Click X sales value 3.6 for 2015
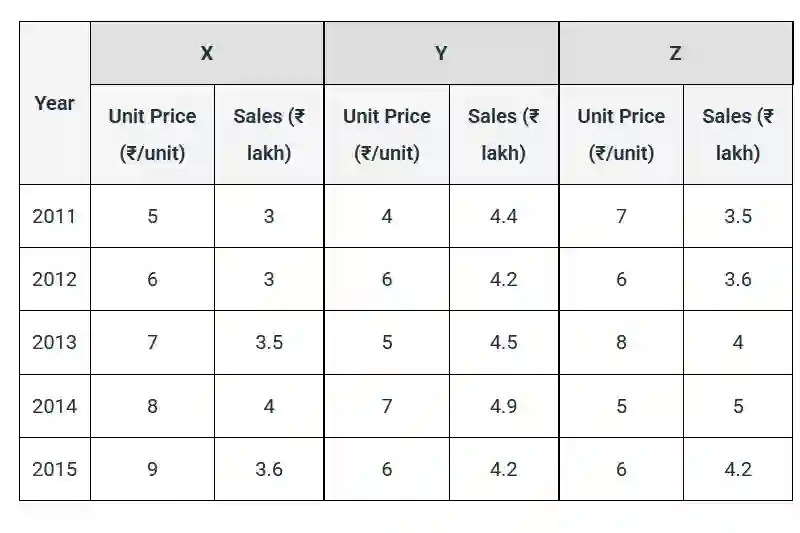 pos(269,469)
